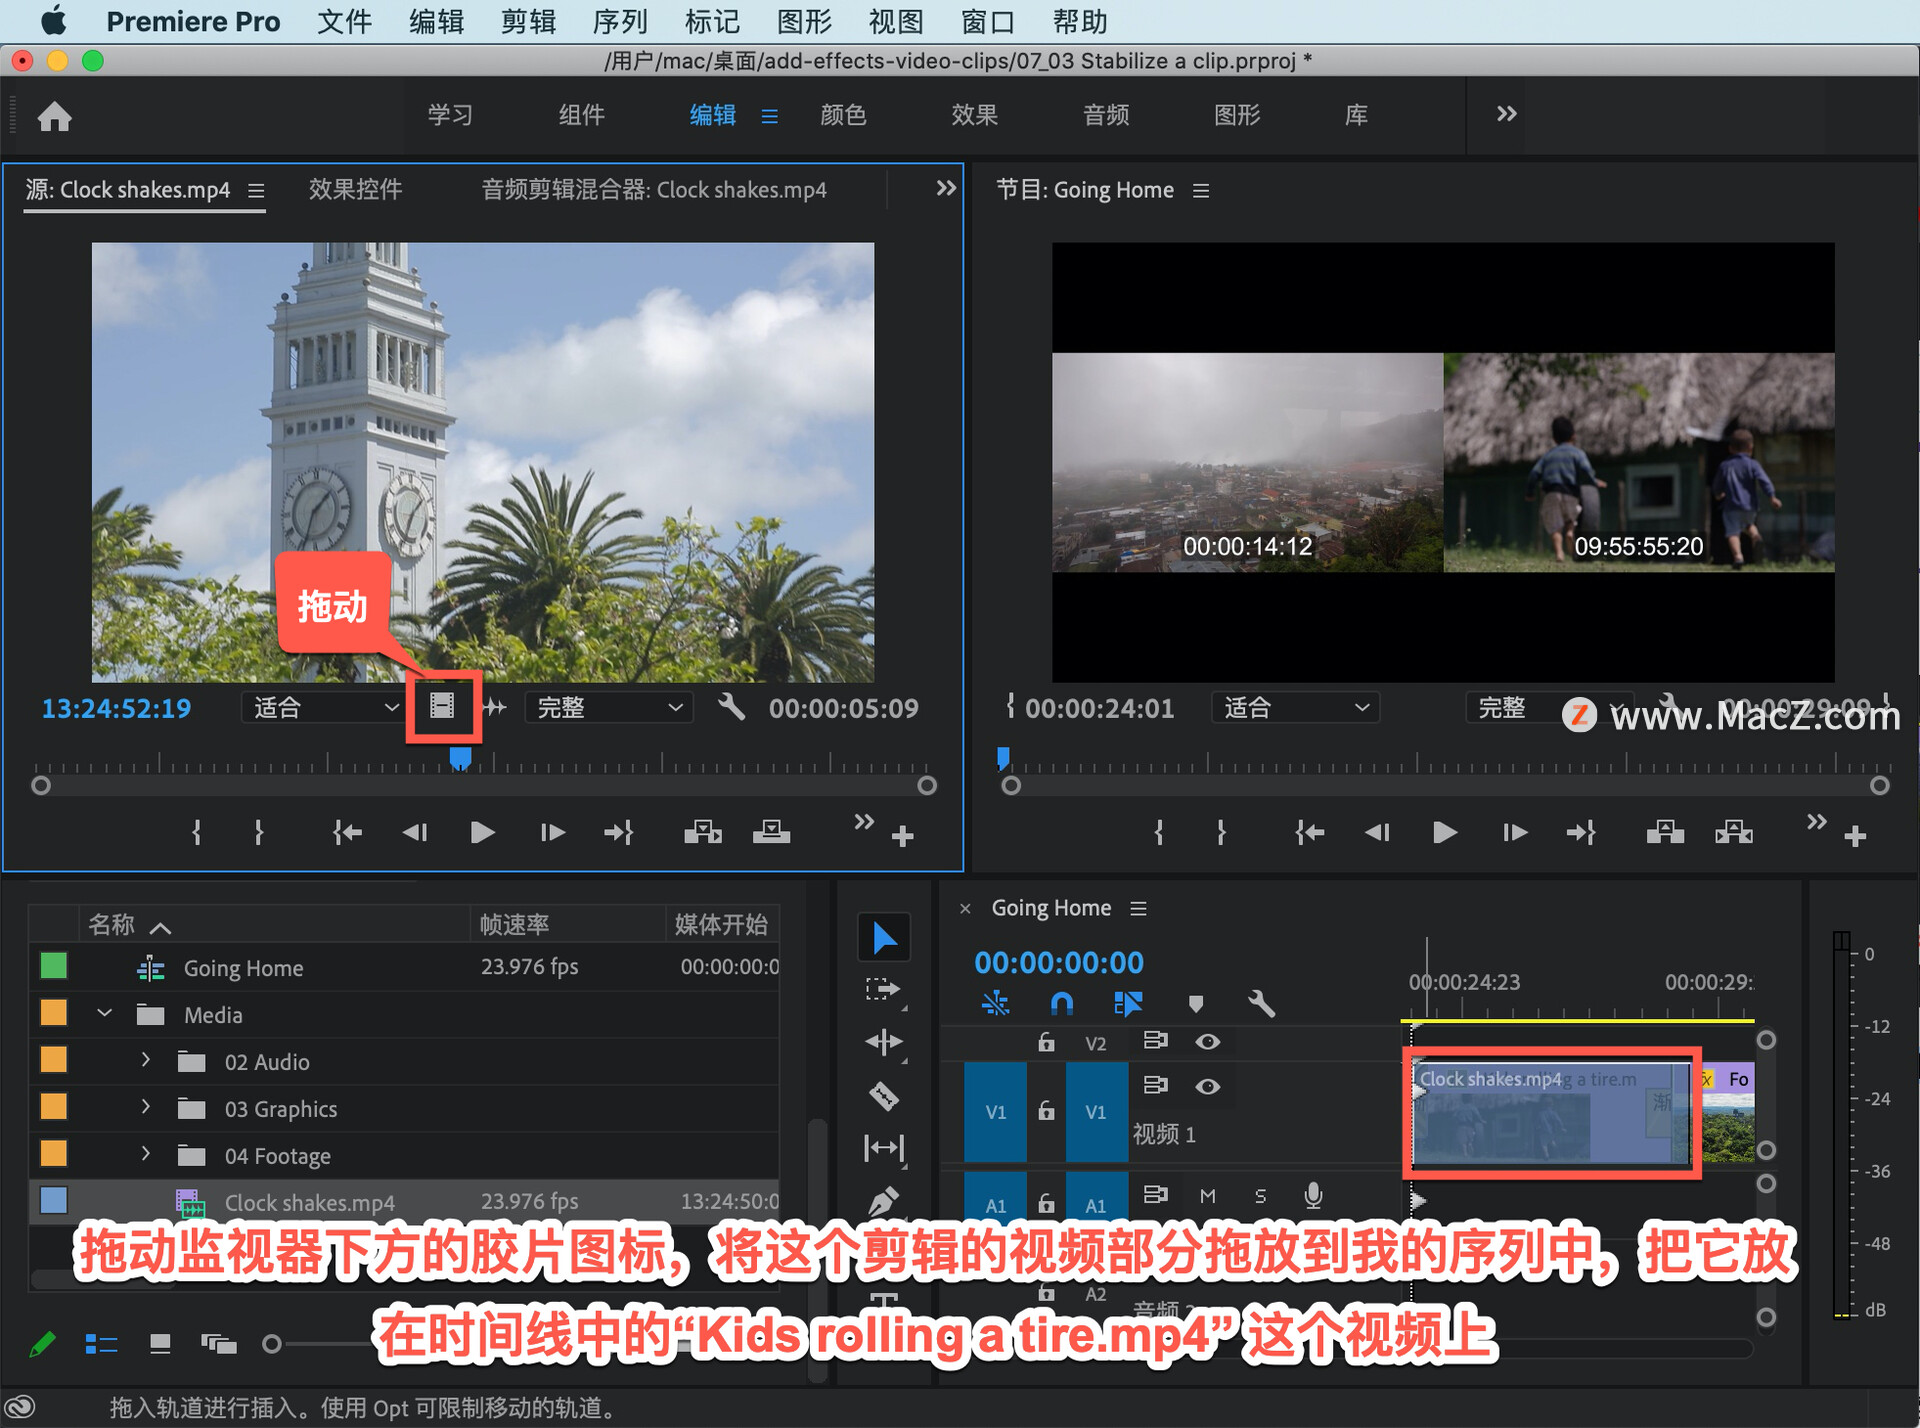Viewport: 1920px width, 1428px height.
Task: Click the Export Frame camera icon under the Source monitor
Action: (771, 831)
